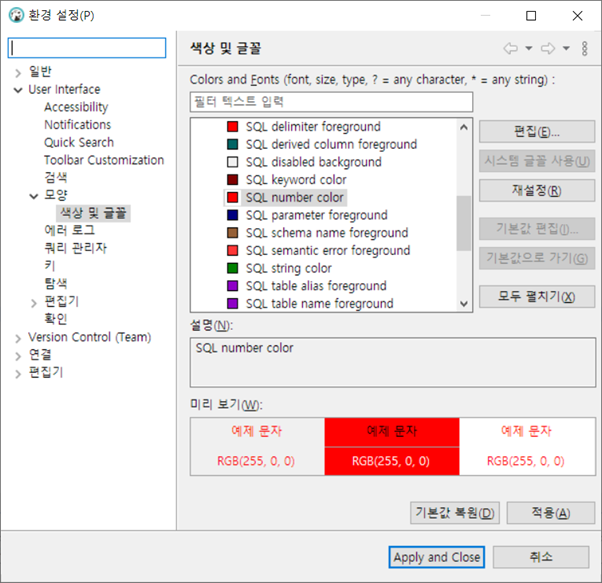Click the white swatch for SQL disabled background
This screenshot has height=583, width=602.
(232, 162)
